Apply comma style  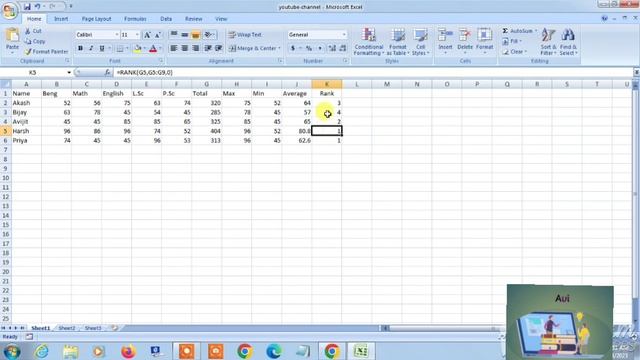tap(320, 48)
